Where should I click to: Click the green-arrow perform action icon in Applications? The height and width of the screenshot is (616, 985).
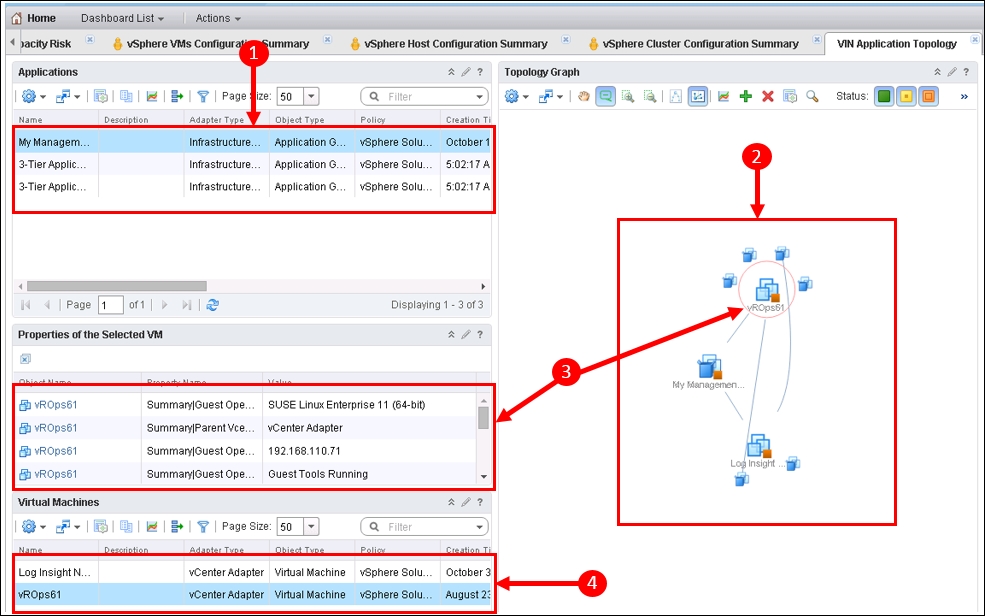pos(177,96)
